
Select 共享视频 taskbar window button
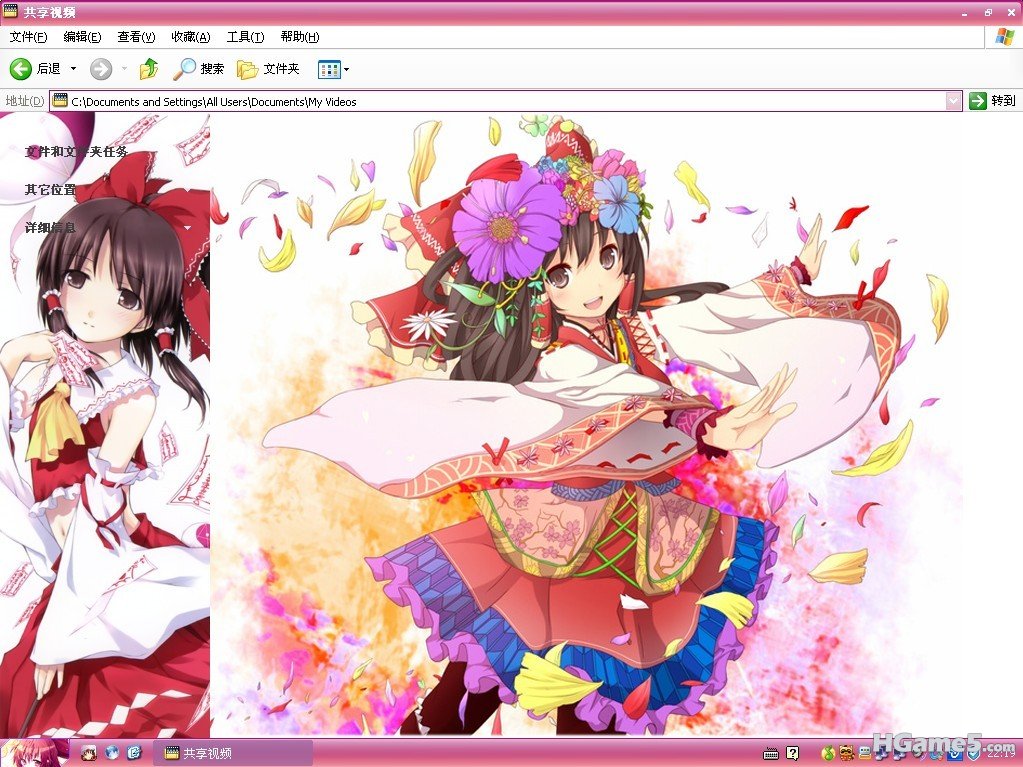233,753
